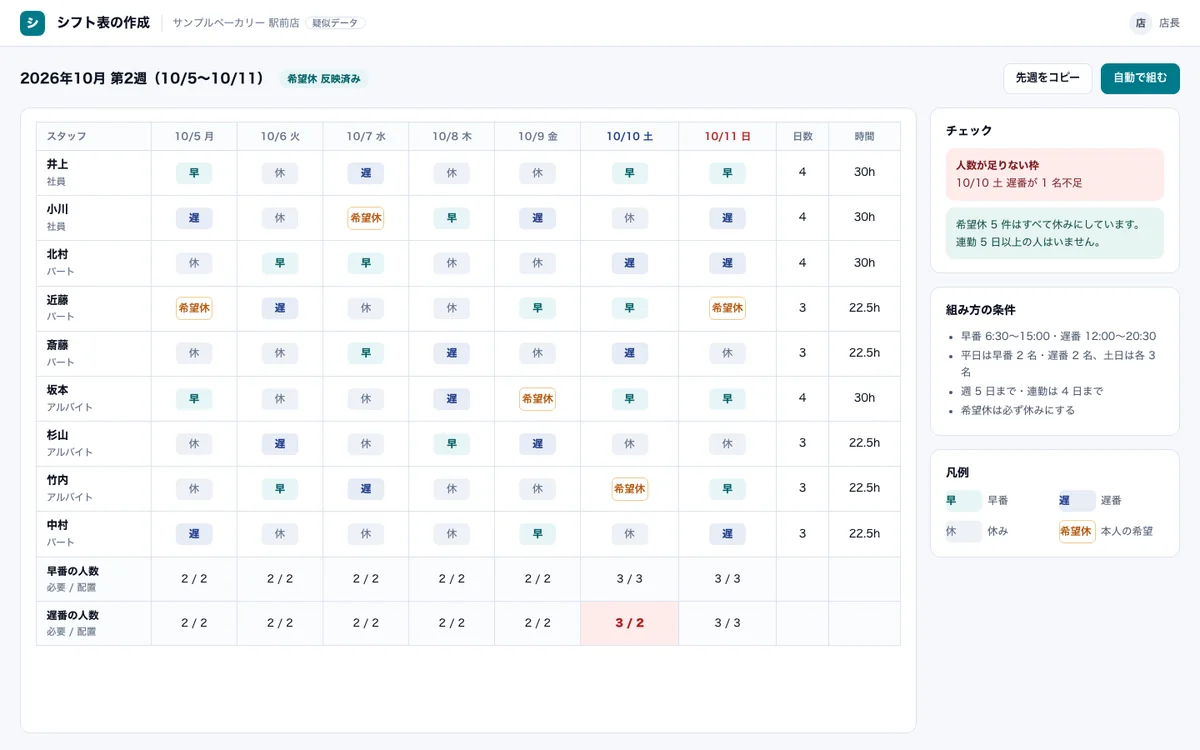Image resolution: width=1200 pixels, height=750 pixels.
Task: Click the staff name 坂本
Action: coord(58,390)
